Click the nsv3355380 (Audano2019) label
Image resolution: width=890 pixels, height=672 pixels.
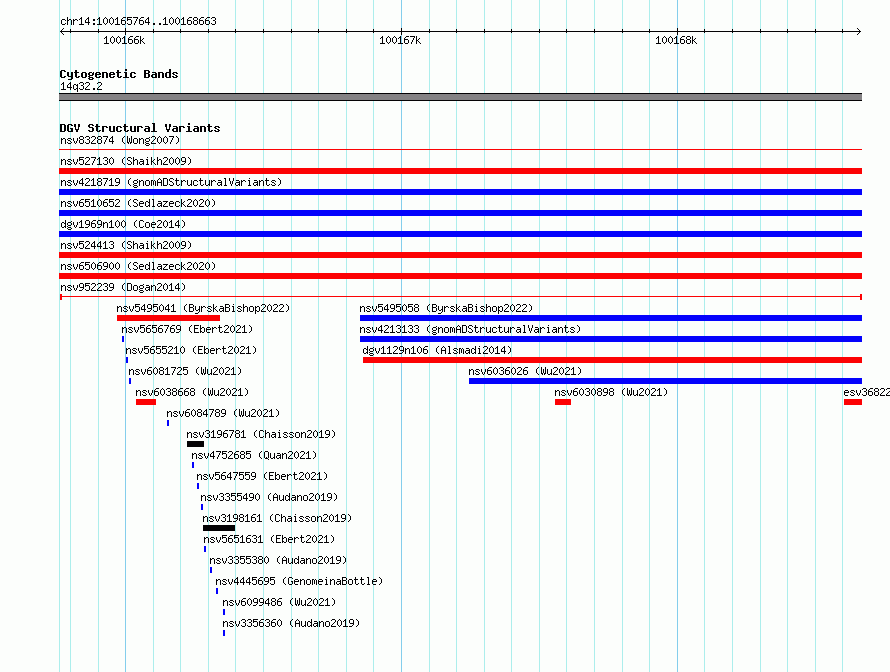278,560
